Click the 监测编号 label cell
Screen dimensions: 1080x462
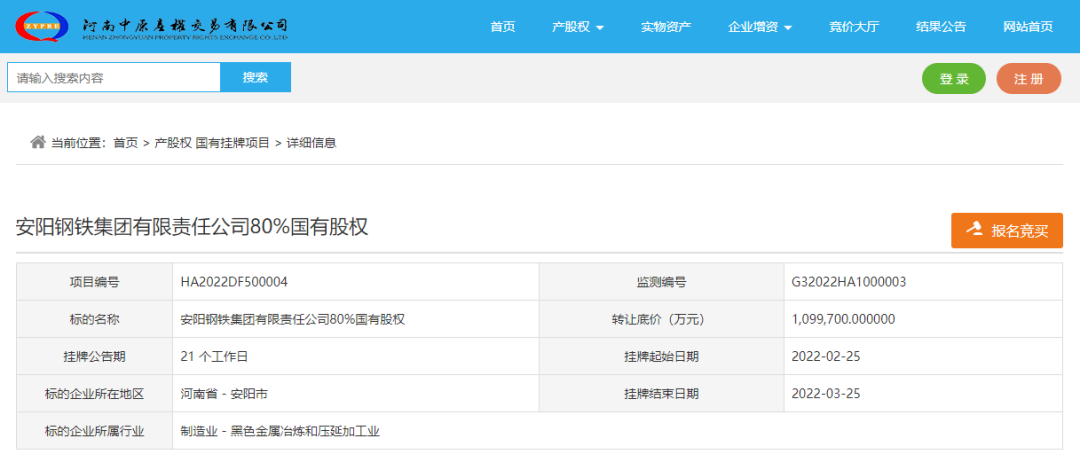tap(661, 282)
